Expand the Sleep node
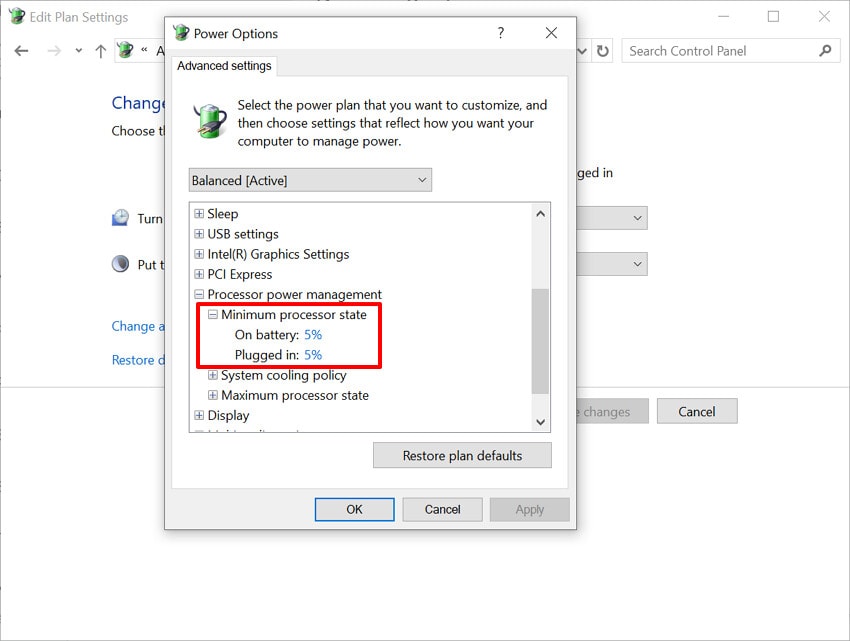The width and height of the screenshot is (850, 641). [x=199, y=214]
